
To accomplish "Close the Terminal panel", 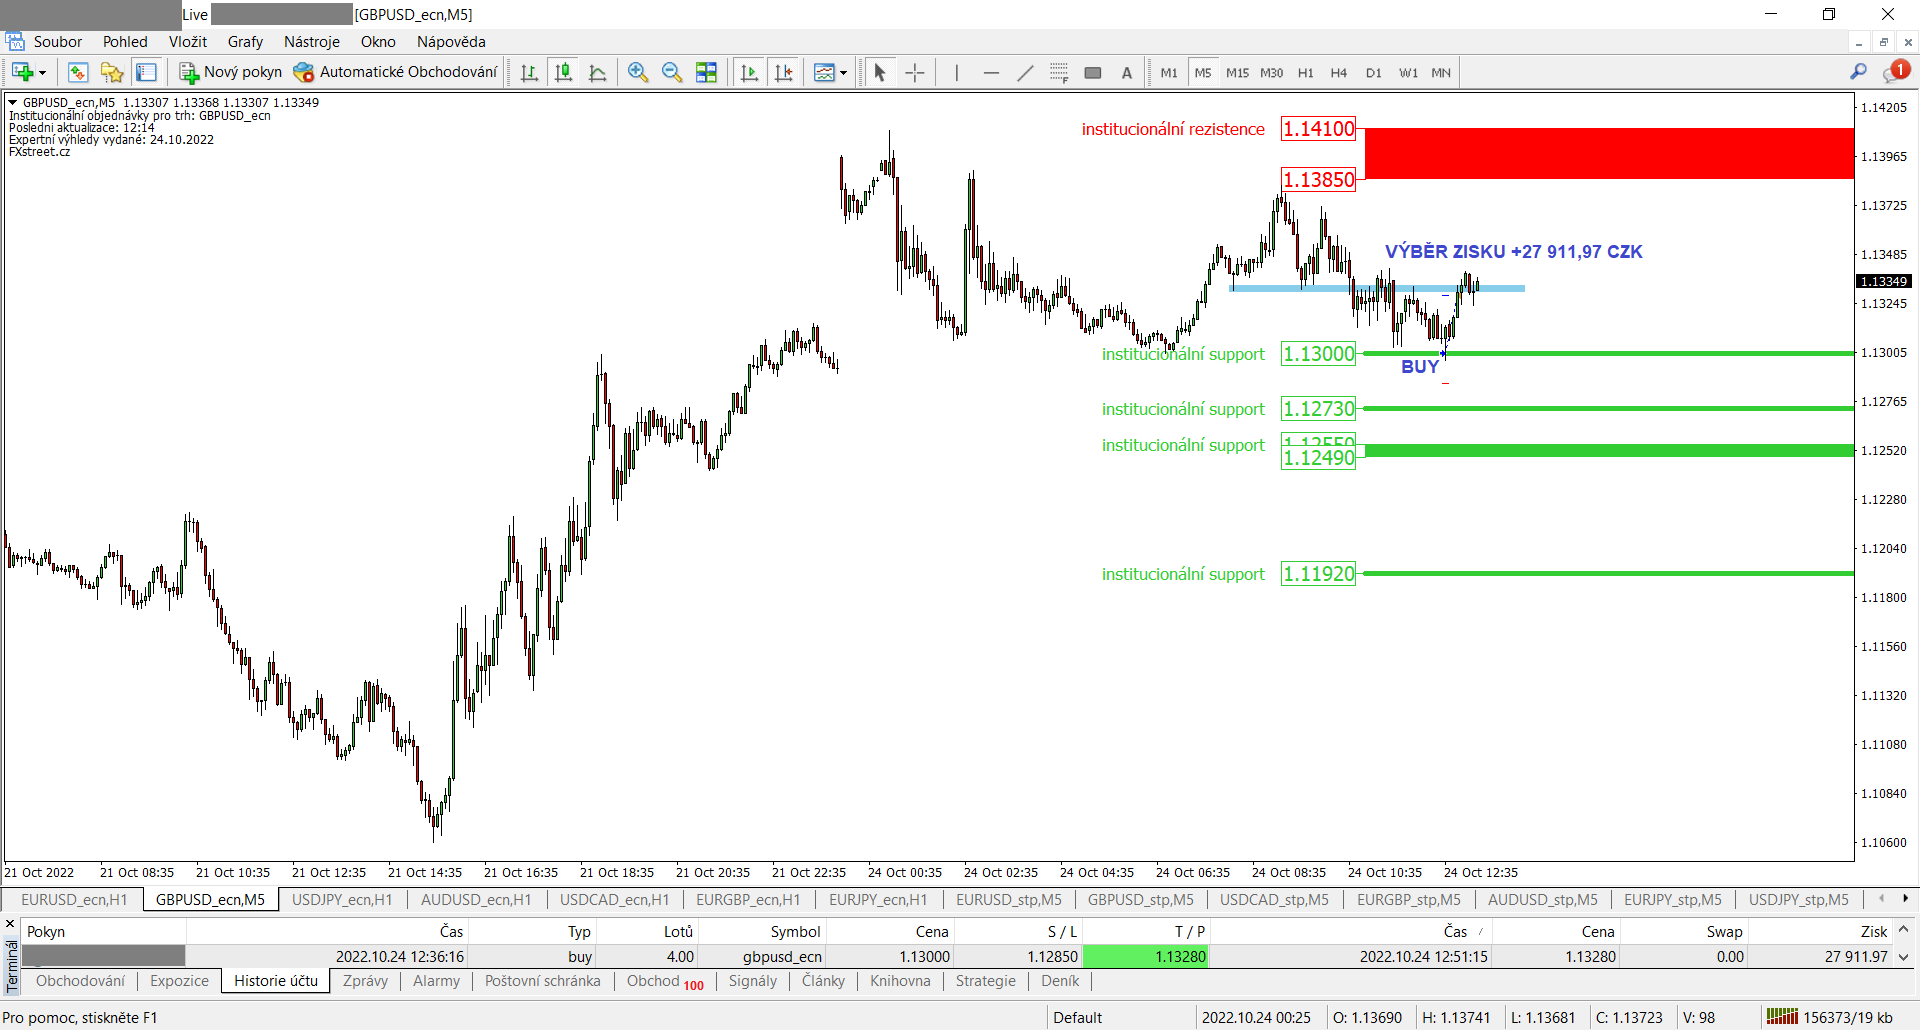I will (x=10, y=924).
